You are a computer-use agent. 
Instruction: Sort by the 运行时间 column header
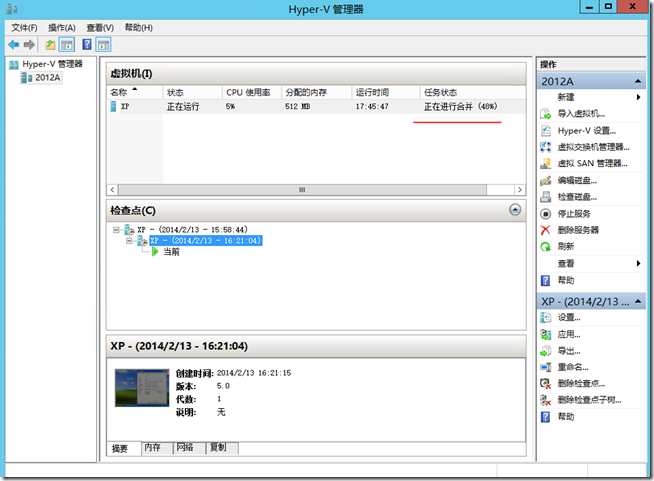(x=386, y=92)
